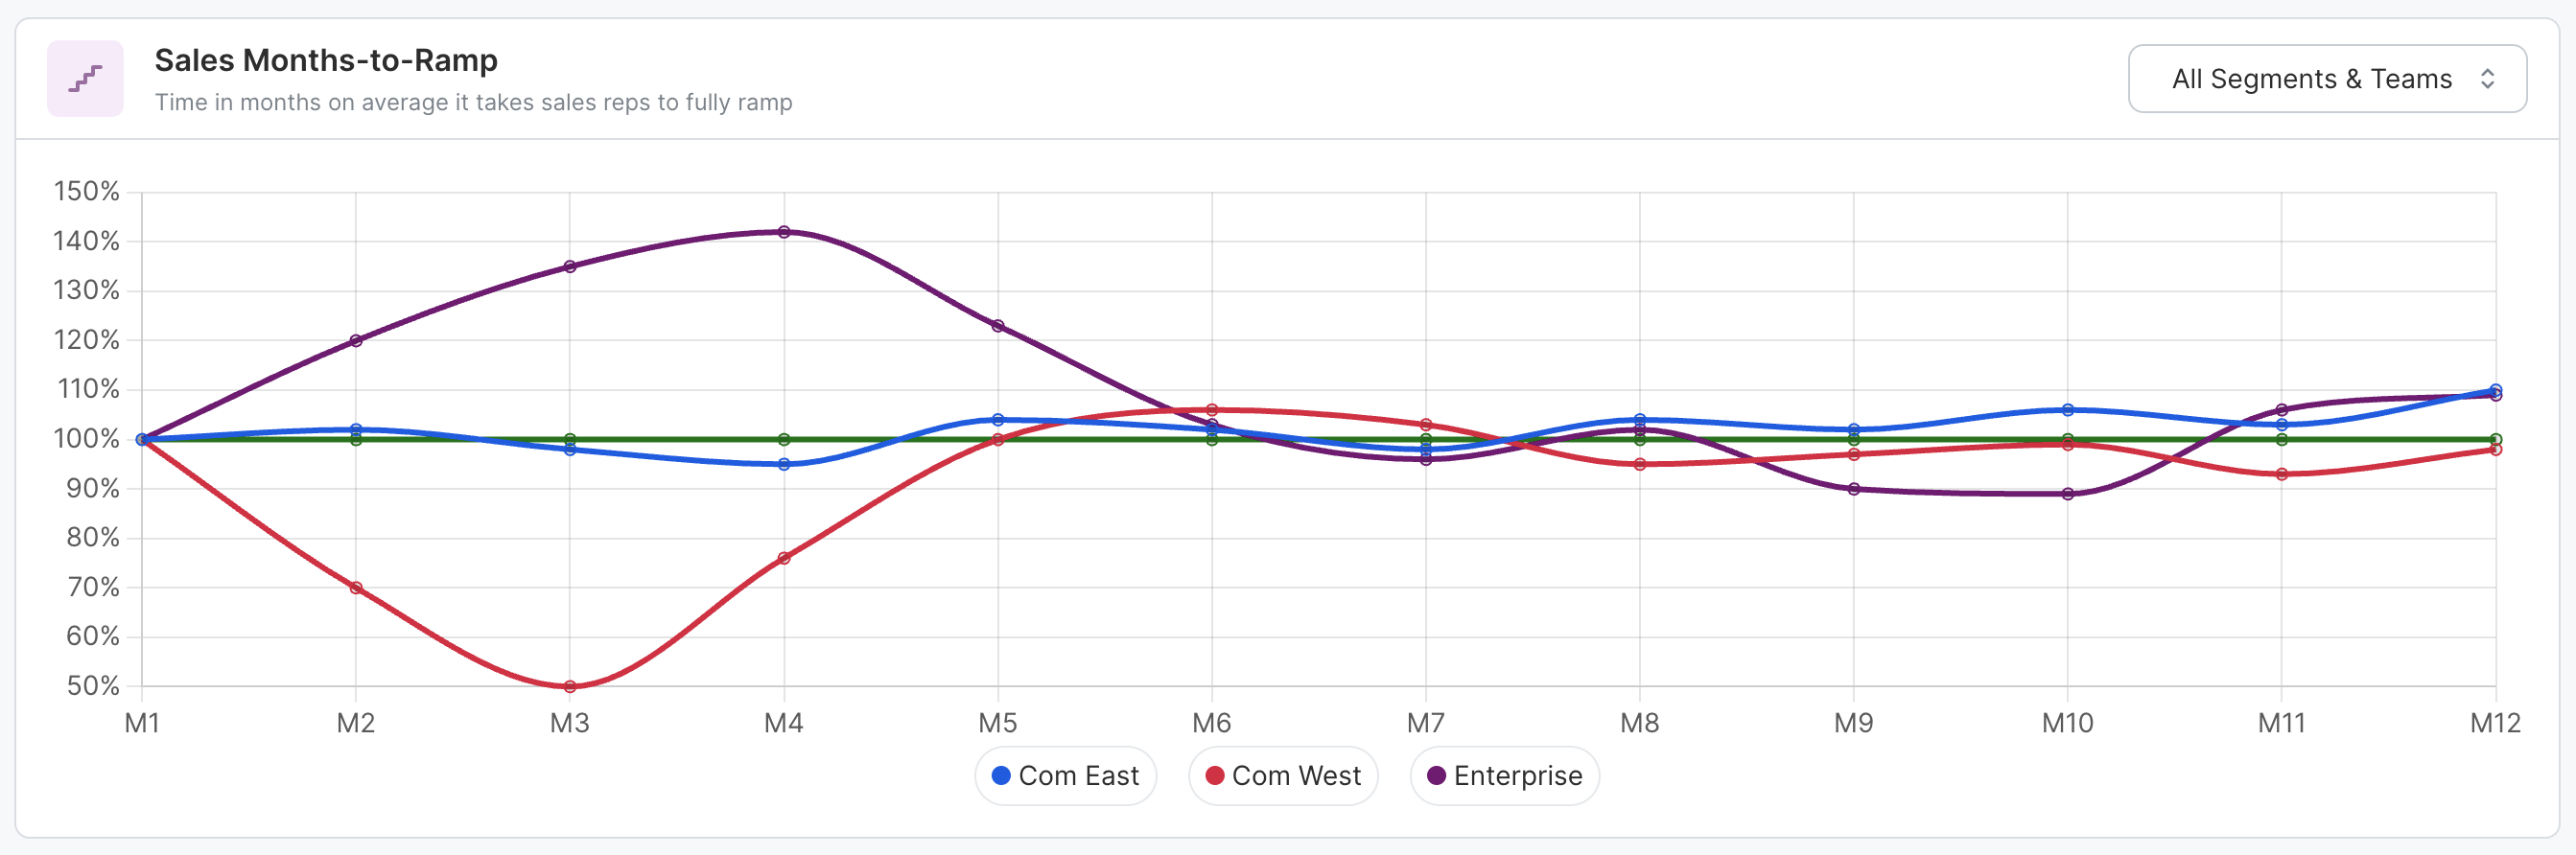The width and height of the screenshot is (2576, 855).
Task: Toggle the Com West legend series
Action: pyautogui.click(x=1283, y=776)
